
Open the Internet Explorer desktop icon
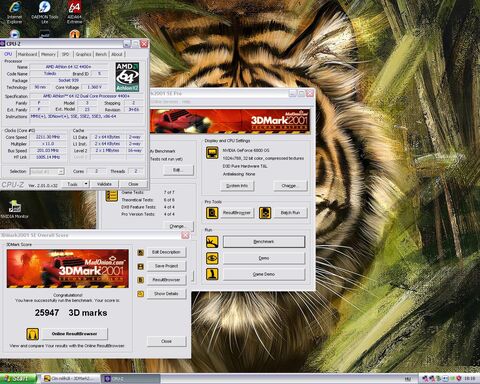pos(14,12)
